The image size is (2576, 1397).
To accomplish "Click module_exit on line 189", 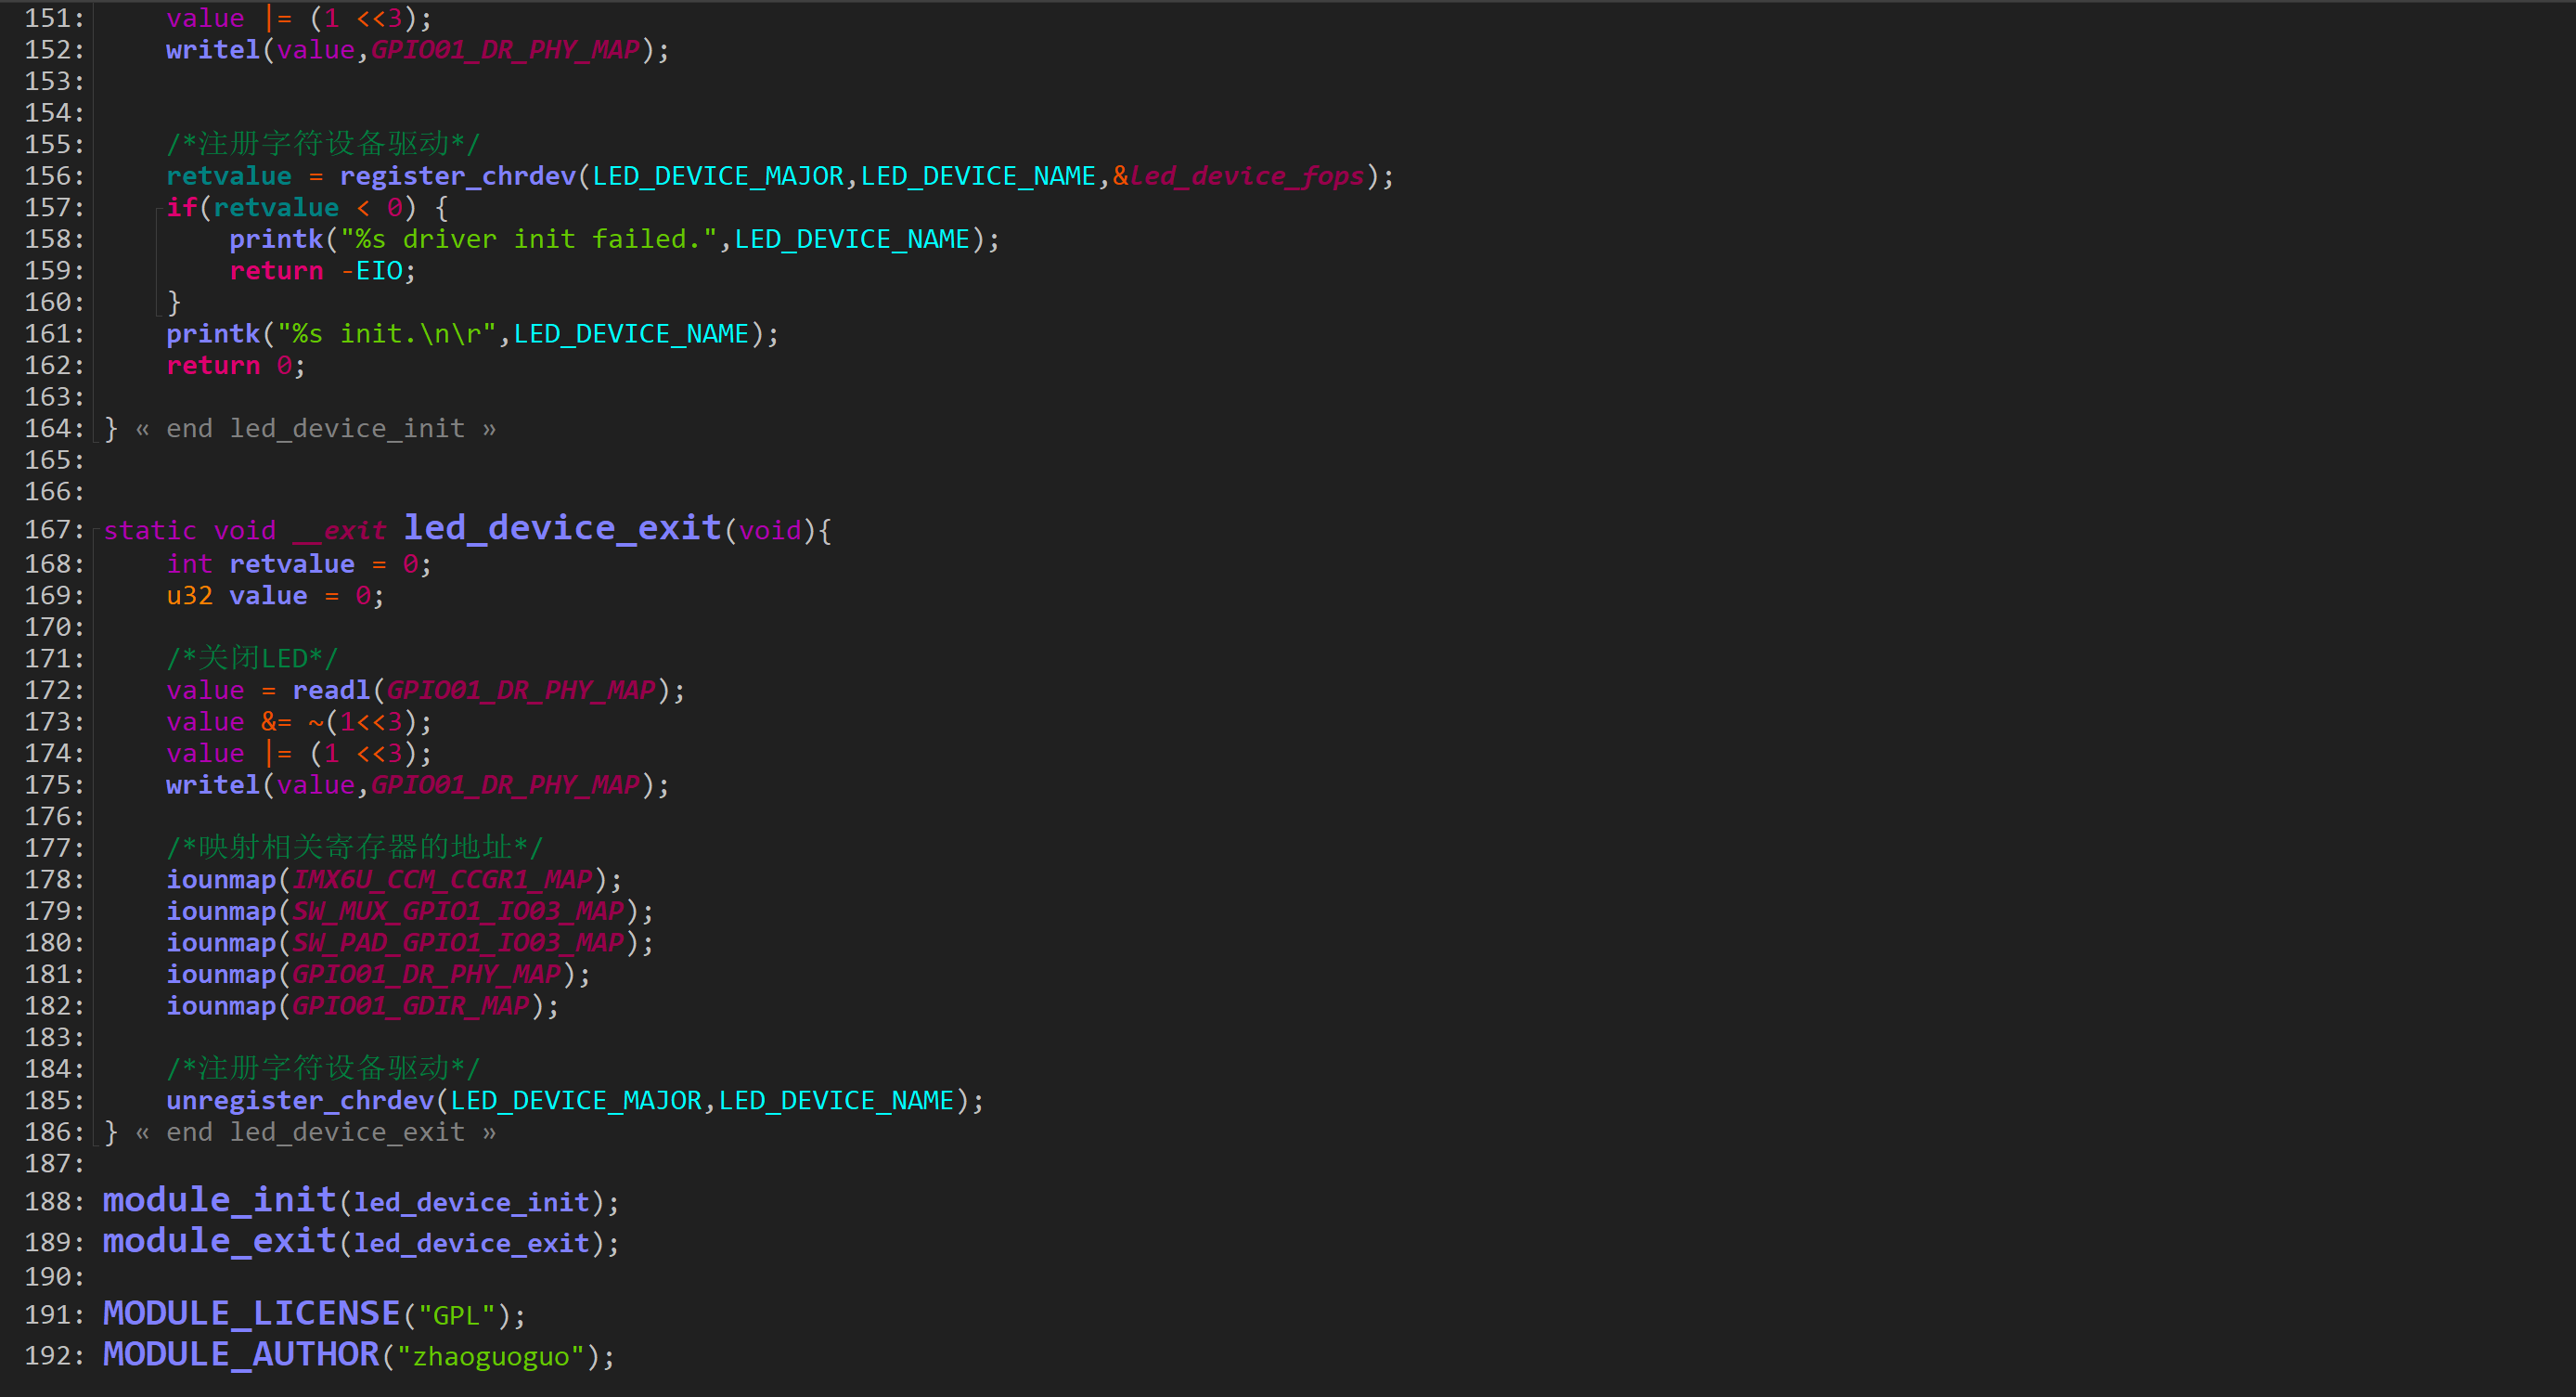I will pyautogui.click(x=219, y=1240).
